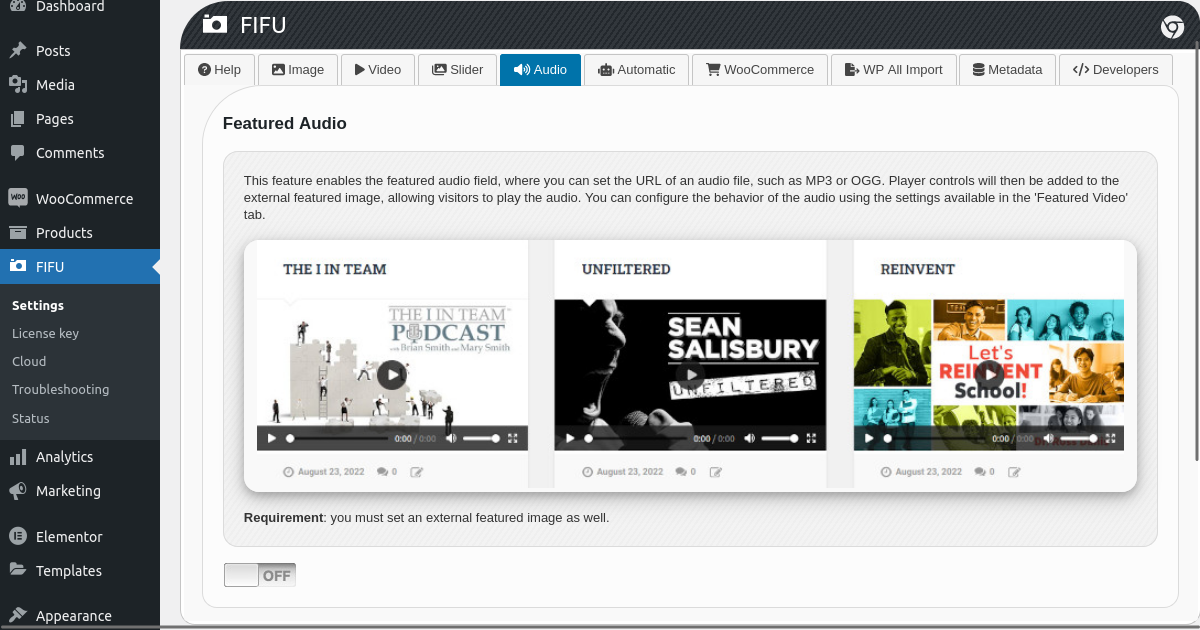Adjust volume slider on The I In Team player
This screenshot has width=1200, height=630.
(x=482, y=438)
